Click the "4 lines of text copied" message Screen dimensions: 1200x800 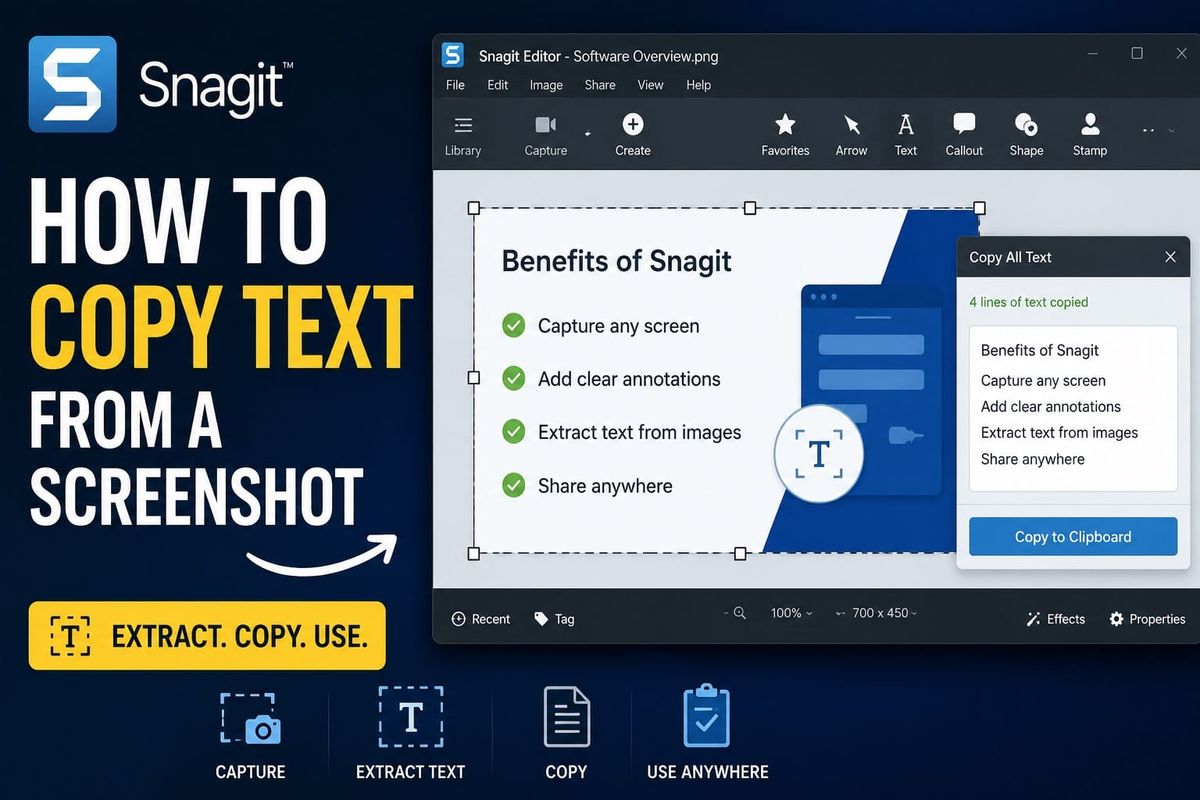[1028, 302]
